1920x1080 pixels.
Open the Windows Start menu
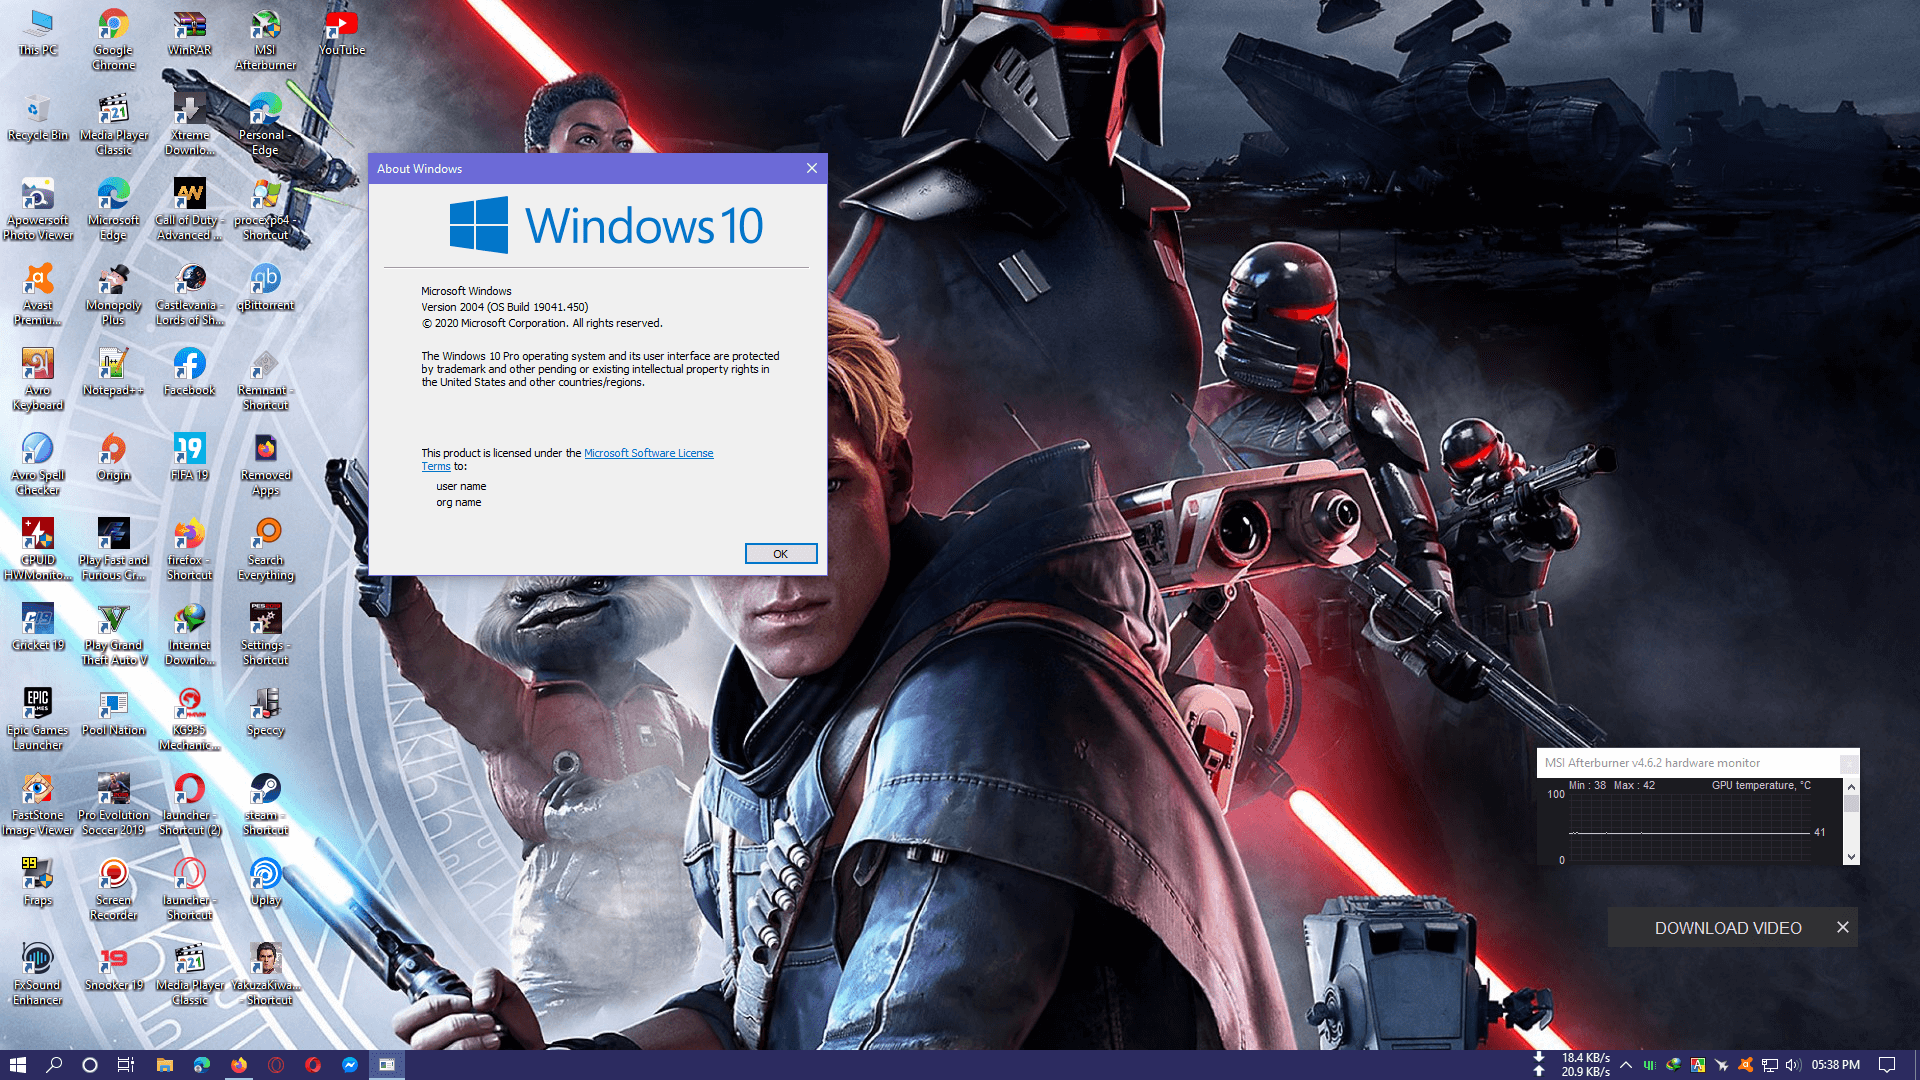17,1065
